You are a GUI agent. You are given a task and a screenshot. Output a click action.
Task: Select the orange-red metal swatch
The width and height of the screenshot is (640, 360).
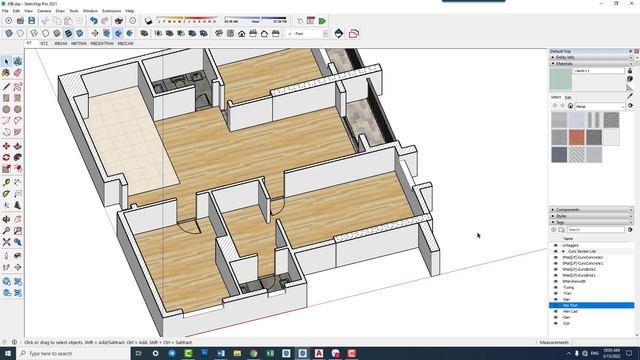tap(577, 138)
